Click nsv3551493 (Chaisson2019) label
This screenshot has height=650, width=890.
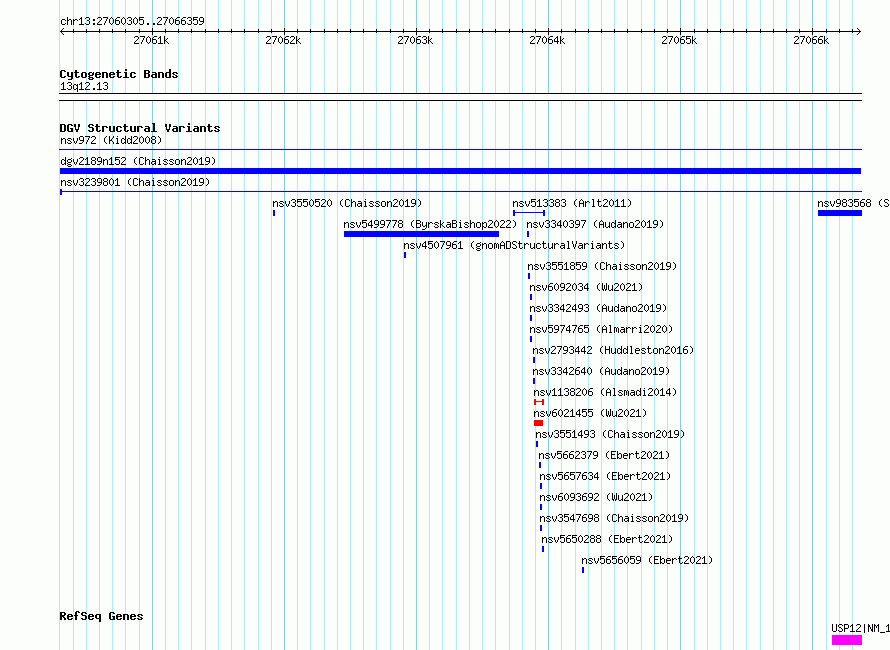pyautogui.click(x=610, y=434)
